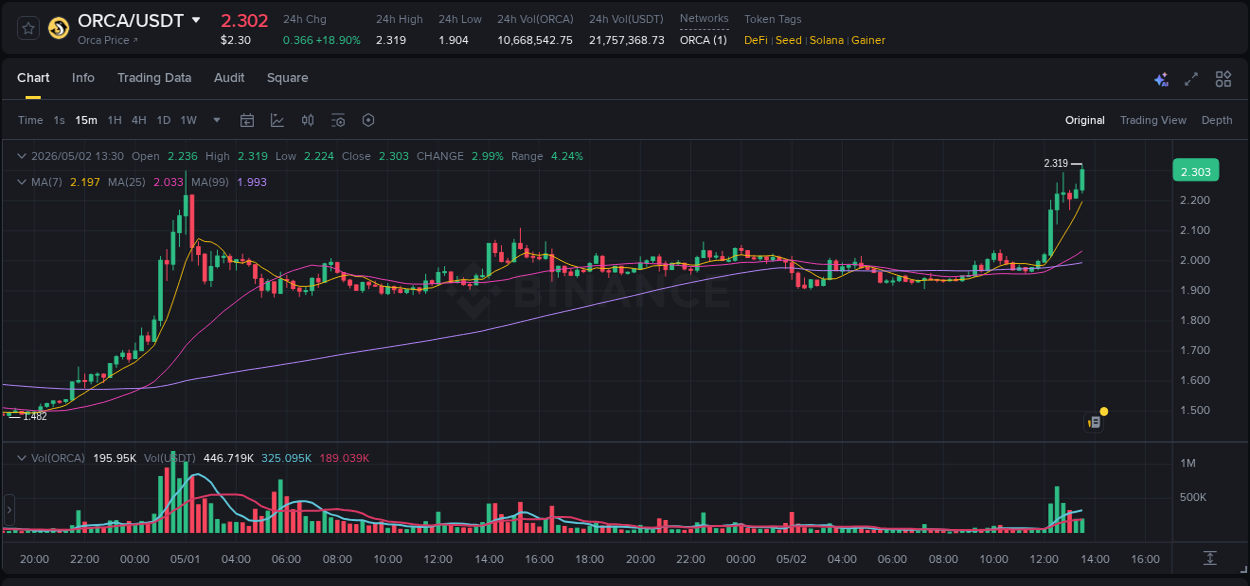Viewport: 1250px width, 586px height.
Task: Collapse the MA indicator row chevron
Action: (21, 182)
